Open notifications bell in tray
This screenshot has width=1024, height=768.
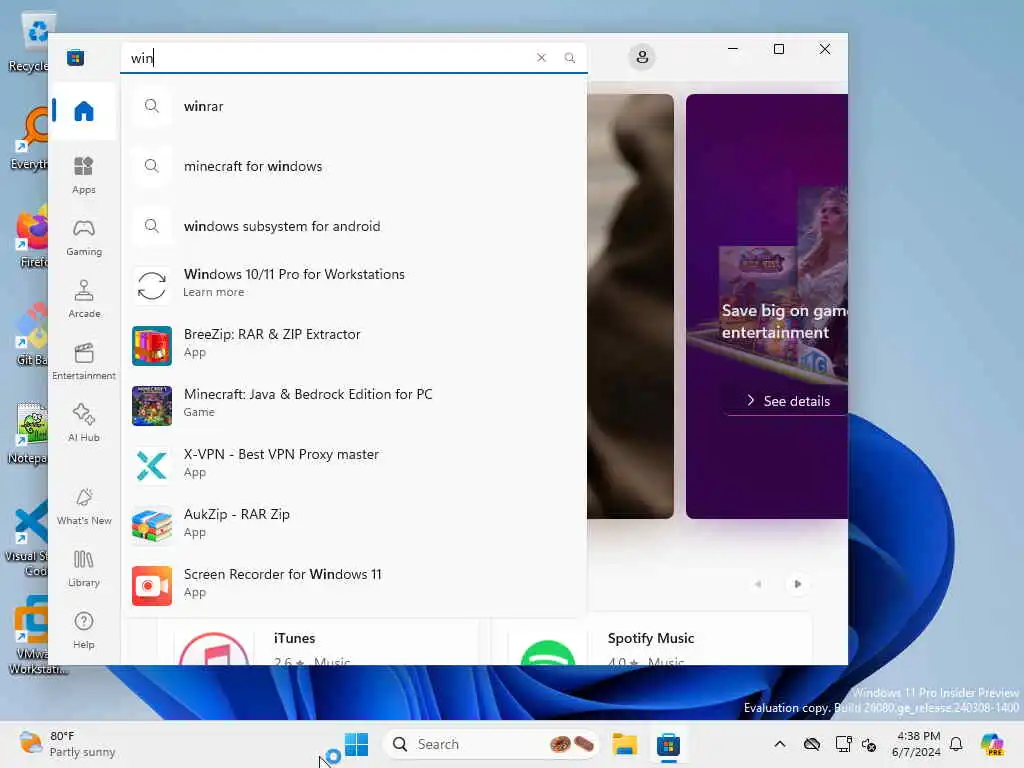(x=956, y=744)
